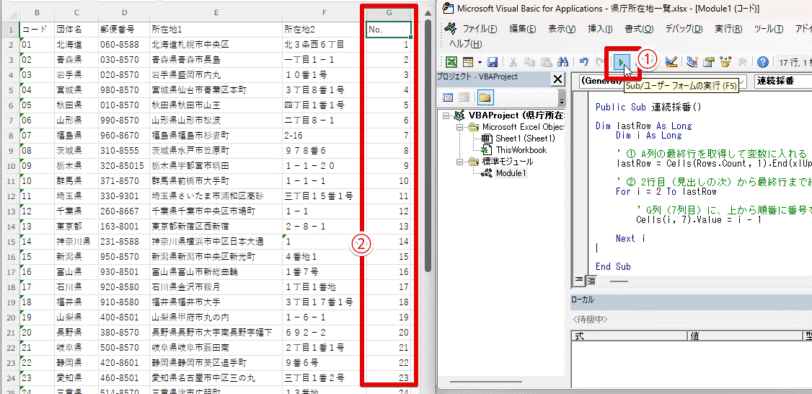Save the workbook with the floppy disk icon
Viewport: 812px width, 394px height.
(x=492, y=62)
